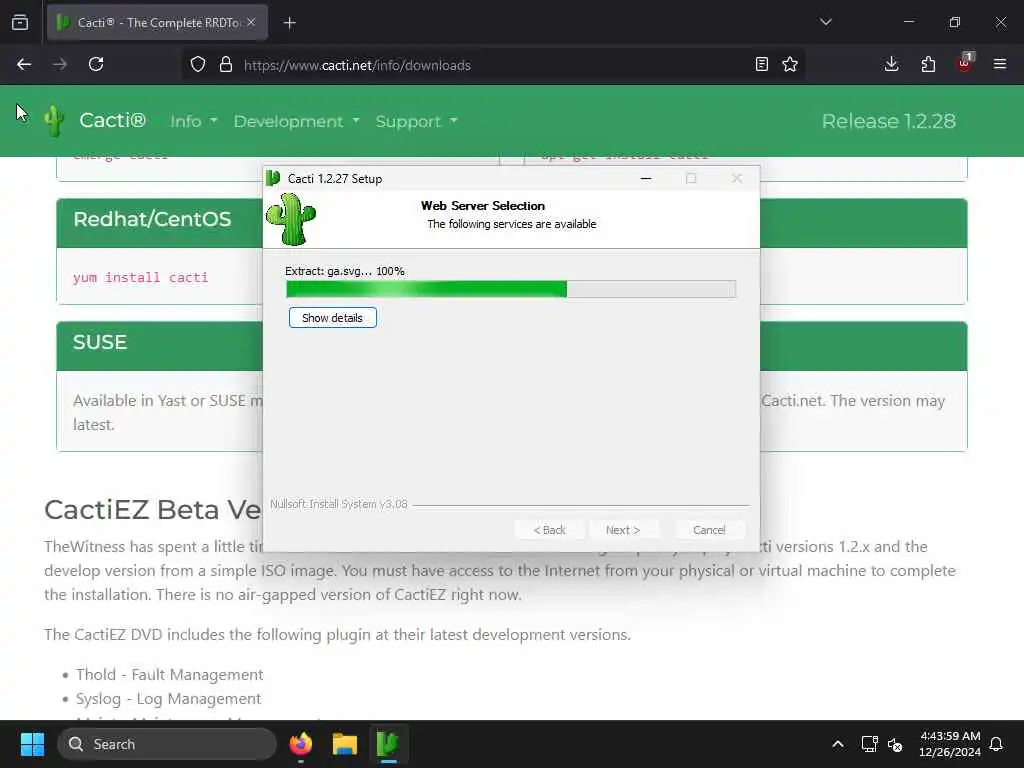The height and width of the screenshot is (768, 1024).
Task: Show hidden system tray icons
Action: (x=838, y=744)
